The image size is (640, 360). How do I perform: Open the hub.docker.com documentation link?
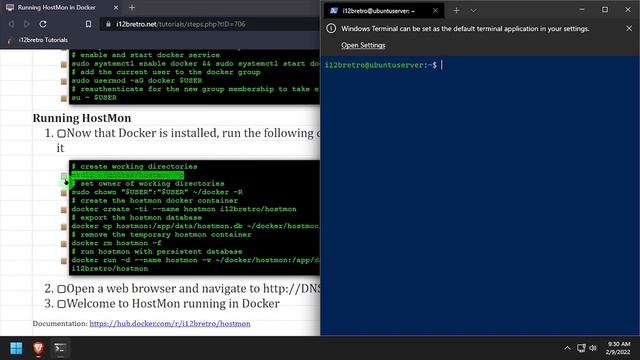coord(170,324)
